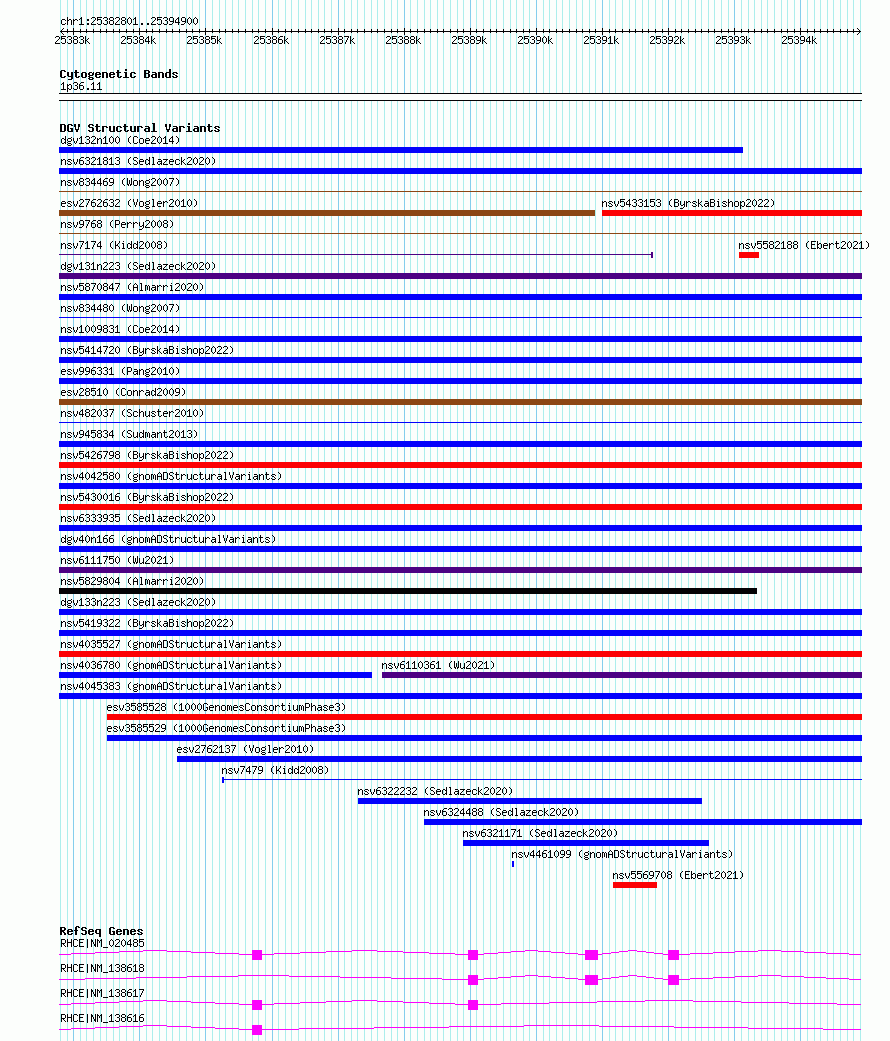890x1041 pixels.
Task: Select dgv131n223 (Sedlazeck2020) label
Action: pyautogui.click(x=137, y=266)
